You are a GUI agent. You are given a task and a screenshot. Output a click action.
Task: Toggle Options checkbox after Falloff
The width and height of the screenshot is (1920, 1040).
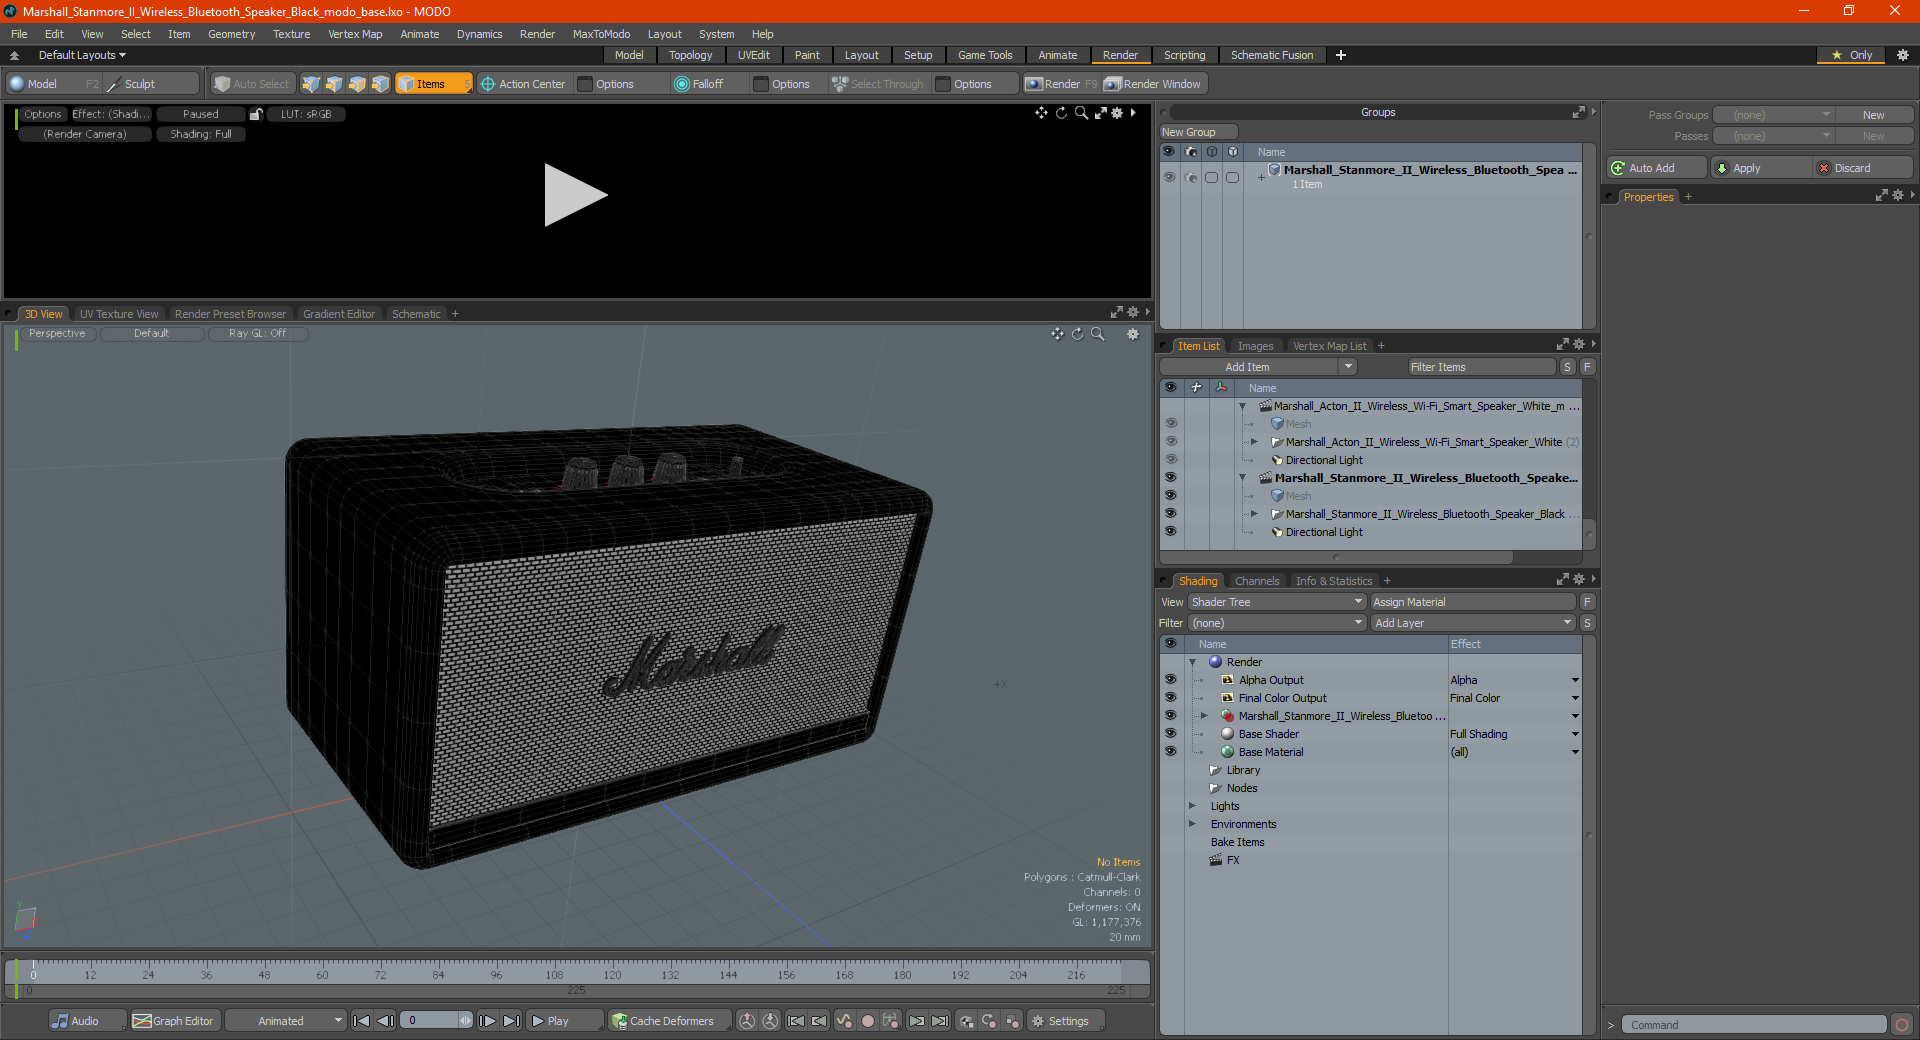(761, 84)
